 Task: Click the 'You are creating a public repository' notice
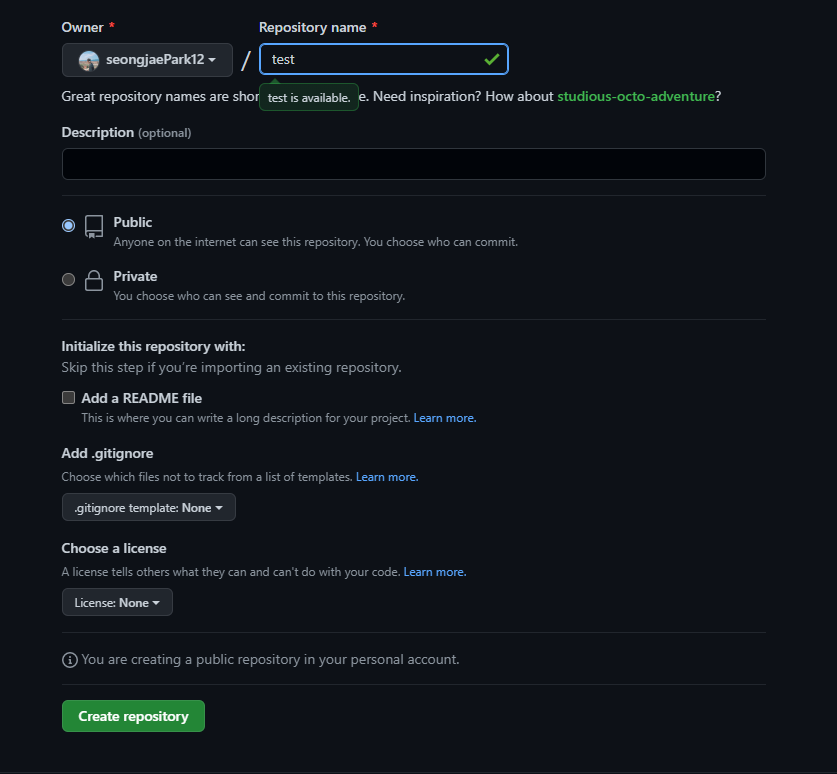(270, 660)
